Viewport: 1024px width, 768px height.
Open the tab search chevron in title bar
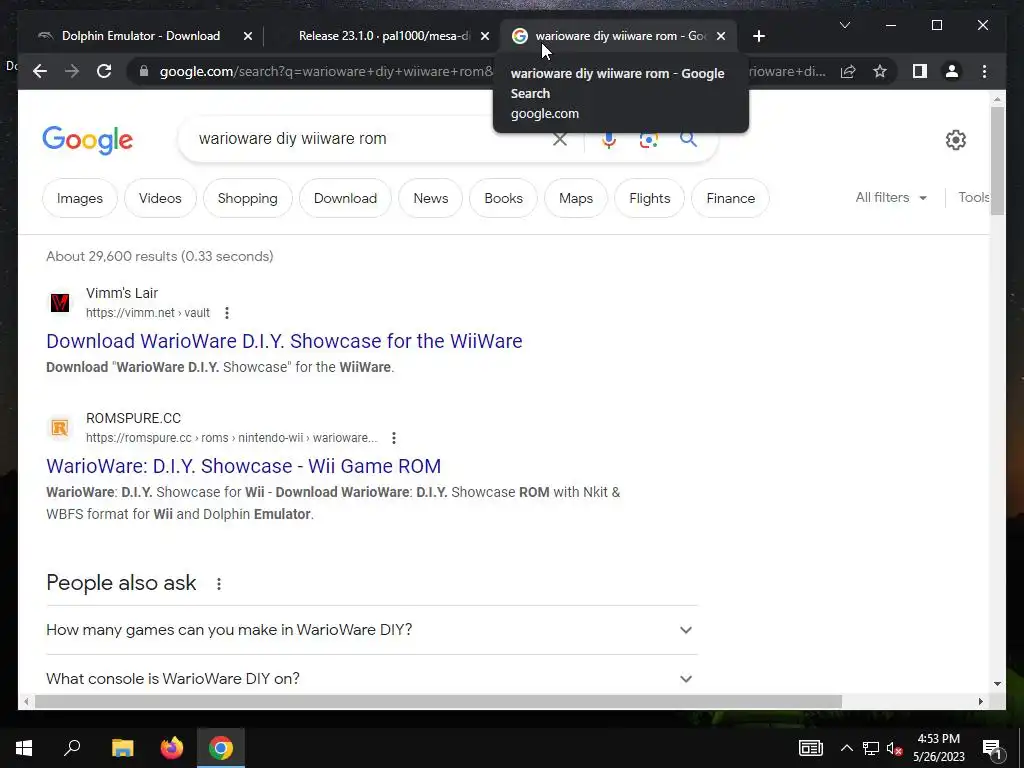tap(844, 25)
